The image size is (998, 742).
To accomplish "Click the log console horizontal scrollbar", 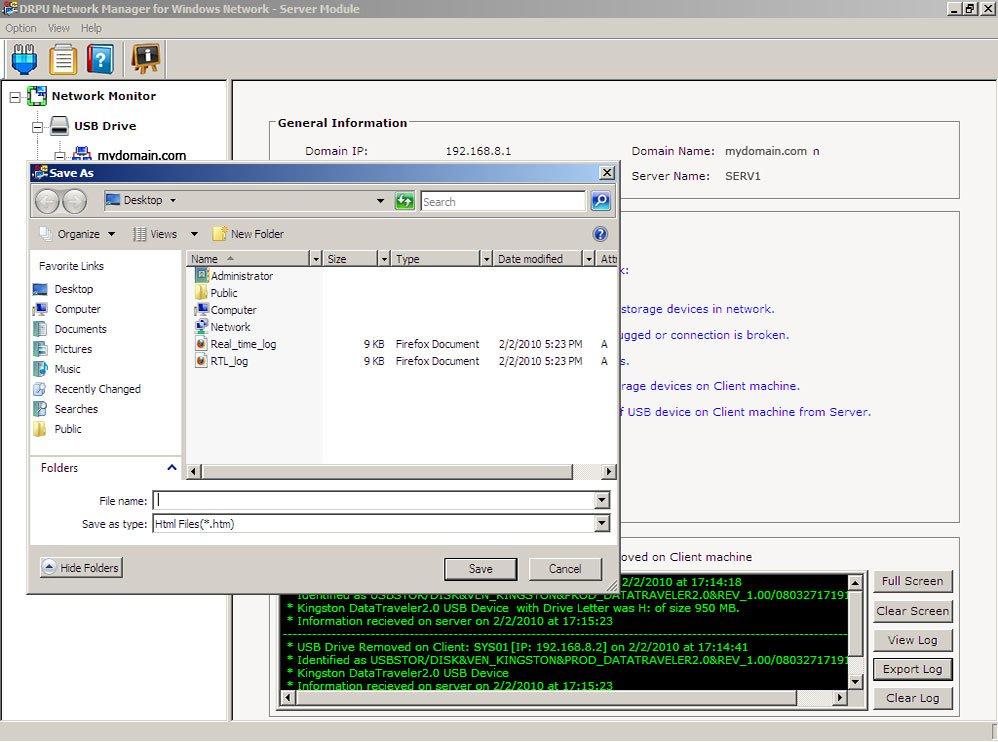I will (546, 698).
